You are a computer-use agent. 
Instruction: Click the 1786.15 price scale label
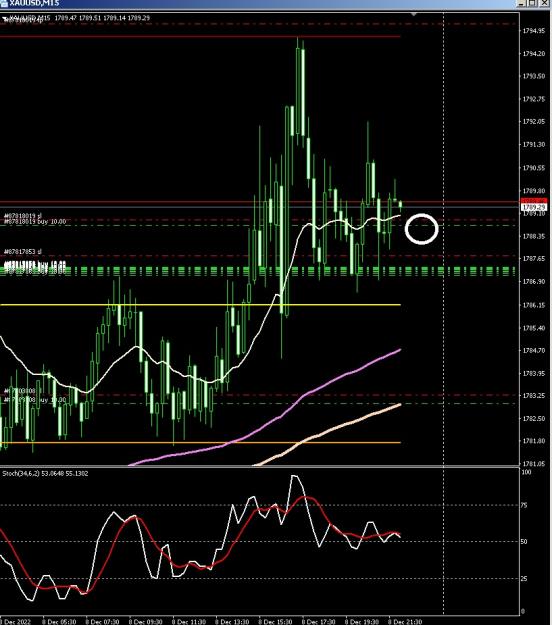pyautogui.click(x=534, y=305)
